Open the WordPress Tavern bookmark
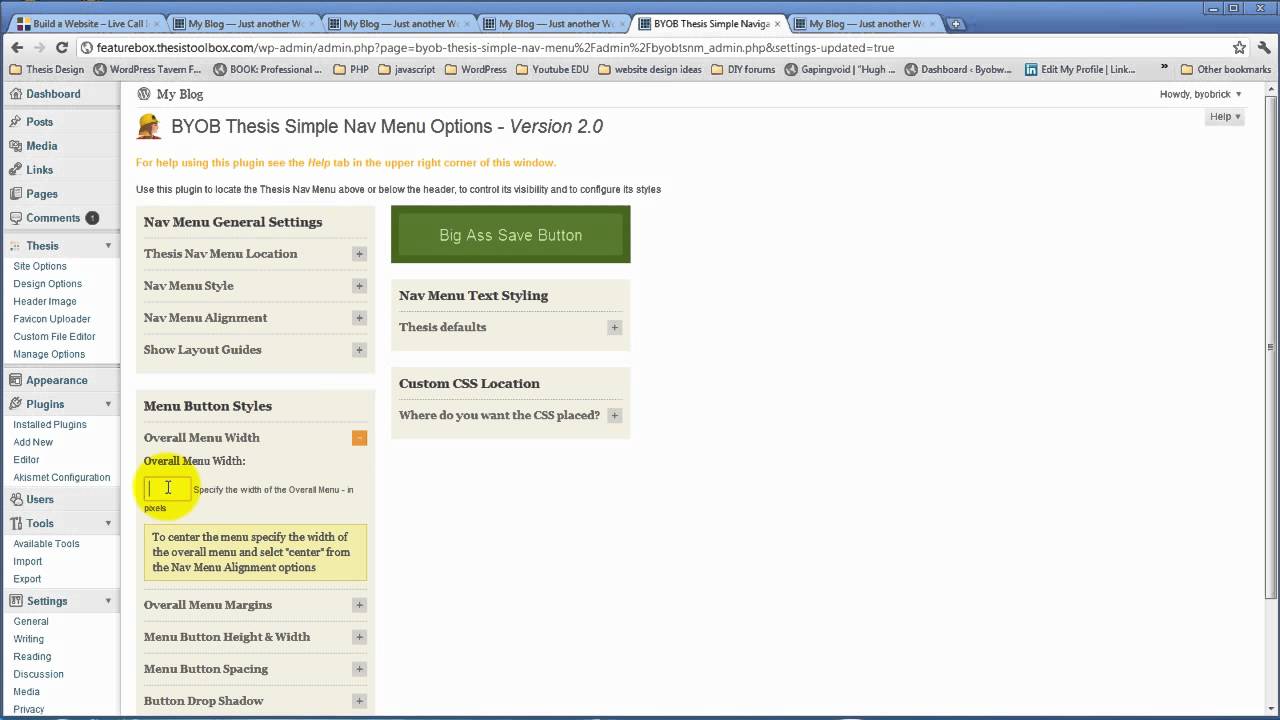Image resolution: width=1280 pixels, height=720 pixels. tap(147, 70)
